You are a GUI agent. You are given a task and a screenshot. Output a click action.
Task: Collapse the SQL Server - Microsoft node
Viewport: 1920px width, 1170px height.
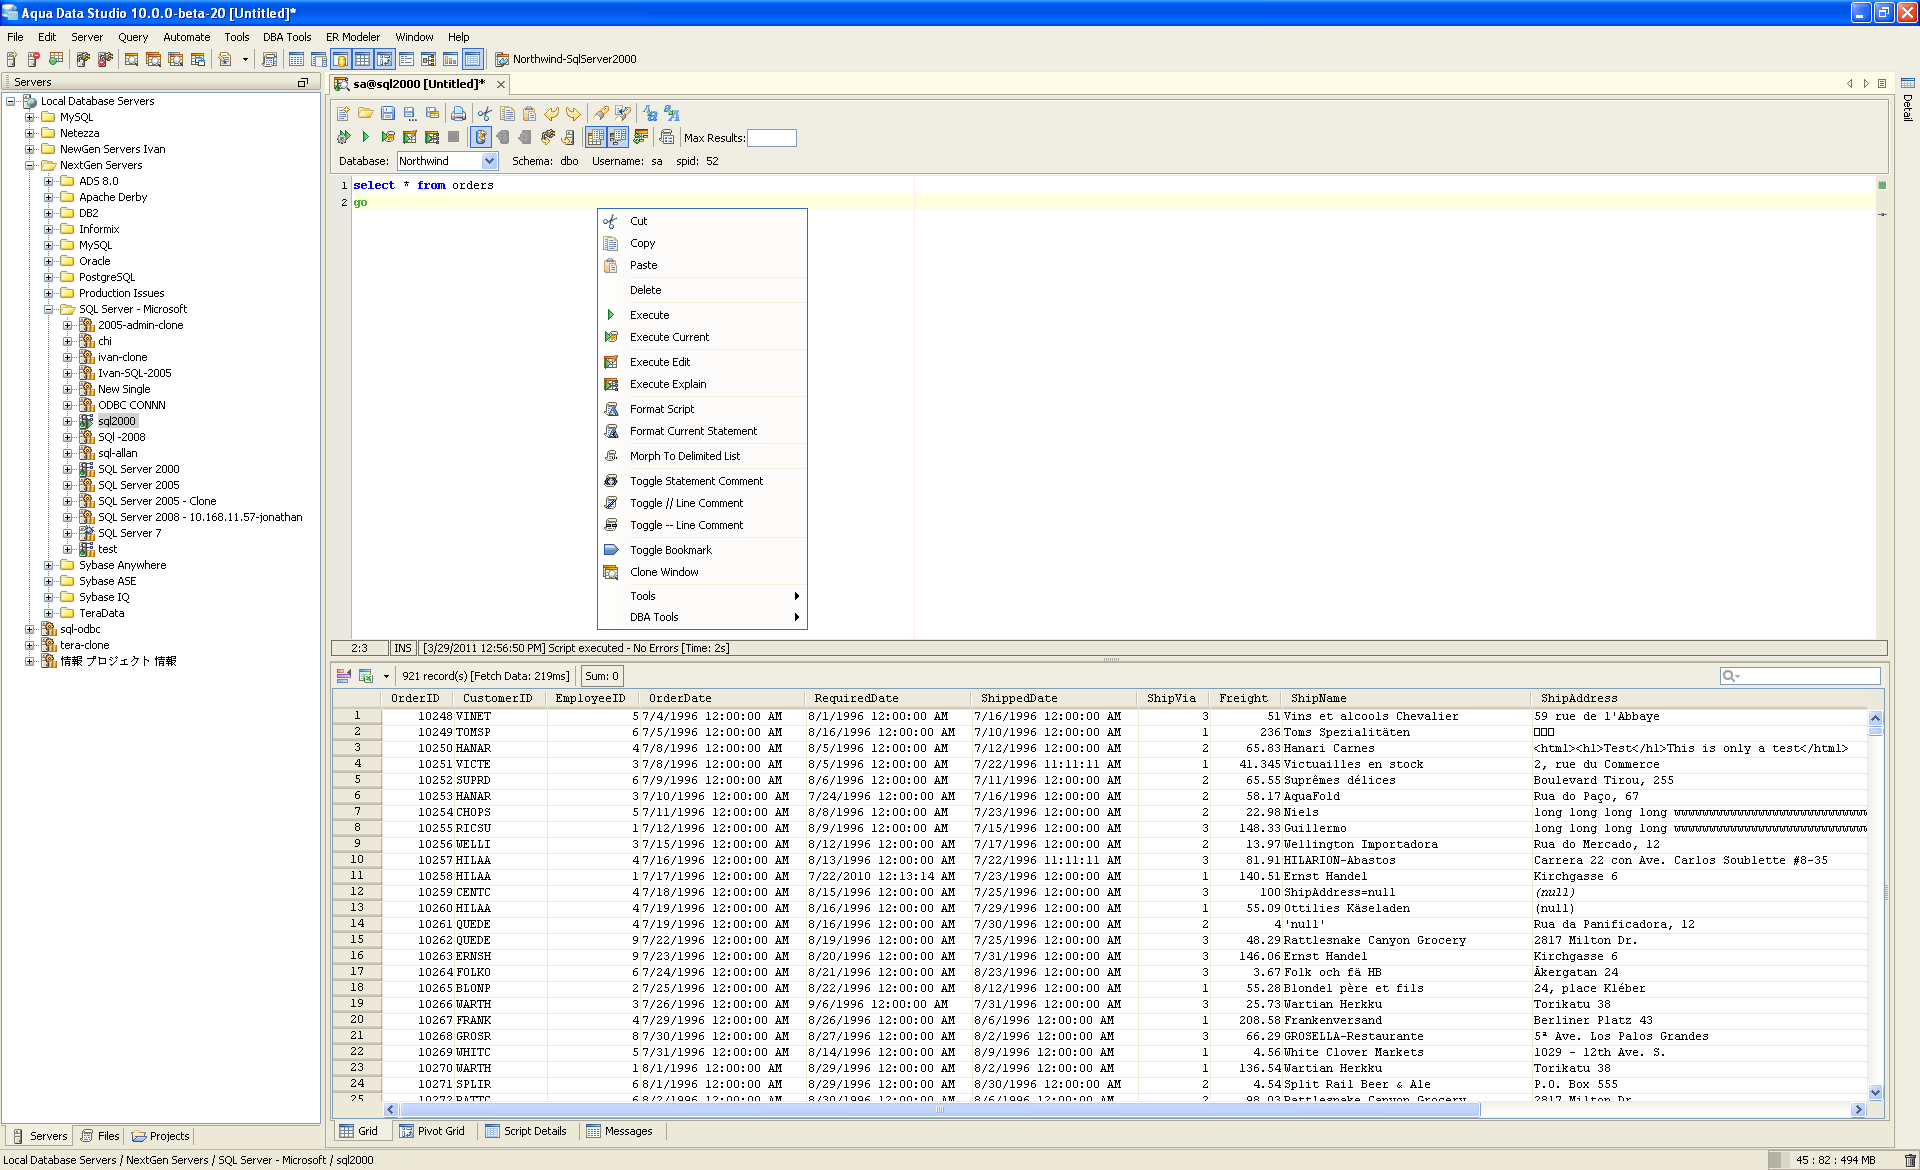coord(48,309)
